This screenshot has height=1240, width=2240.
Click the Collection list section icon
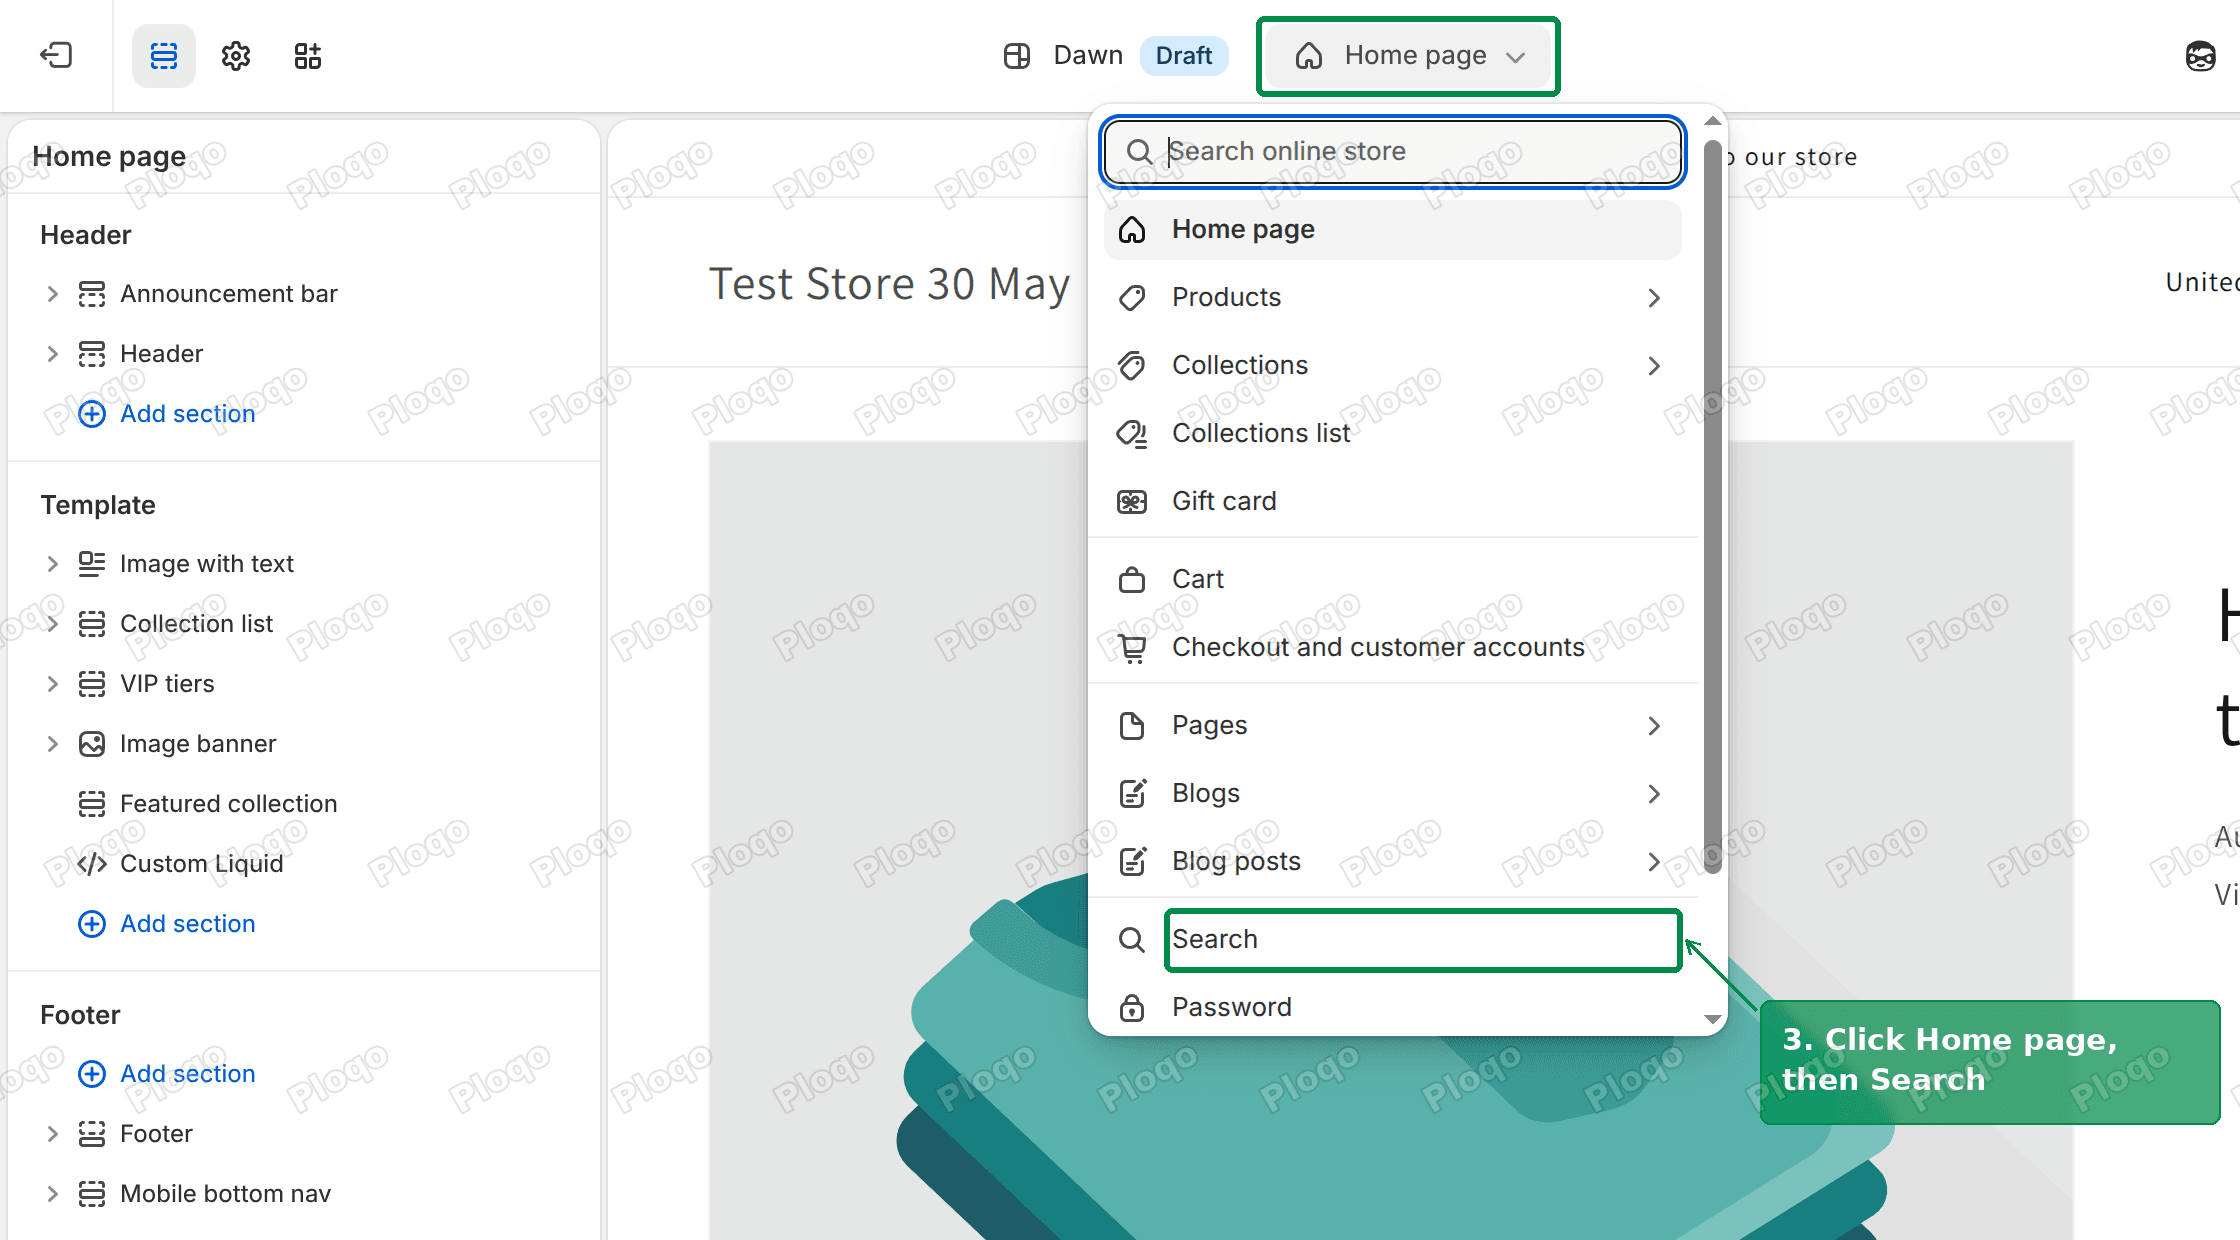coord(92,624)
